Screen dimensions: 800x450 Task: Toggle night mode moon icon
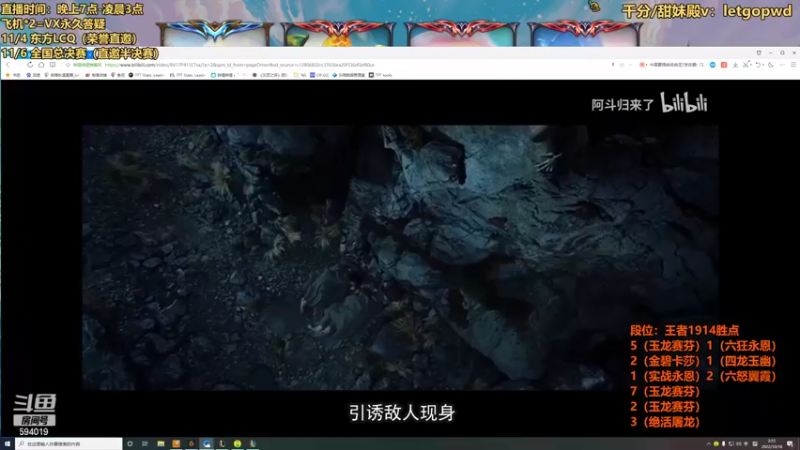(x=770, y=65)
